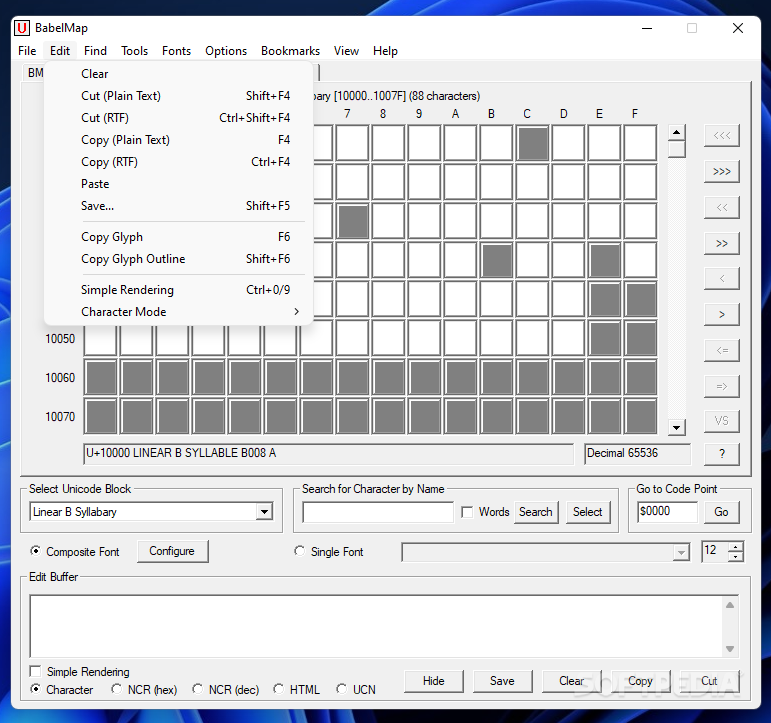Increase font size with up stepper
771x723 pixels.
pos(736,546)
